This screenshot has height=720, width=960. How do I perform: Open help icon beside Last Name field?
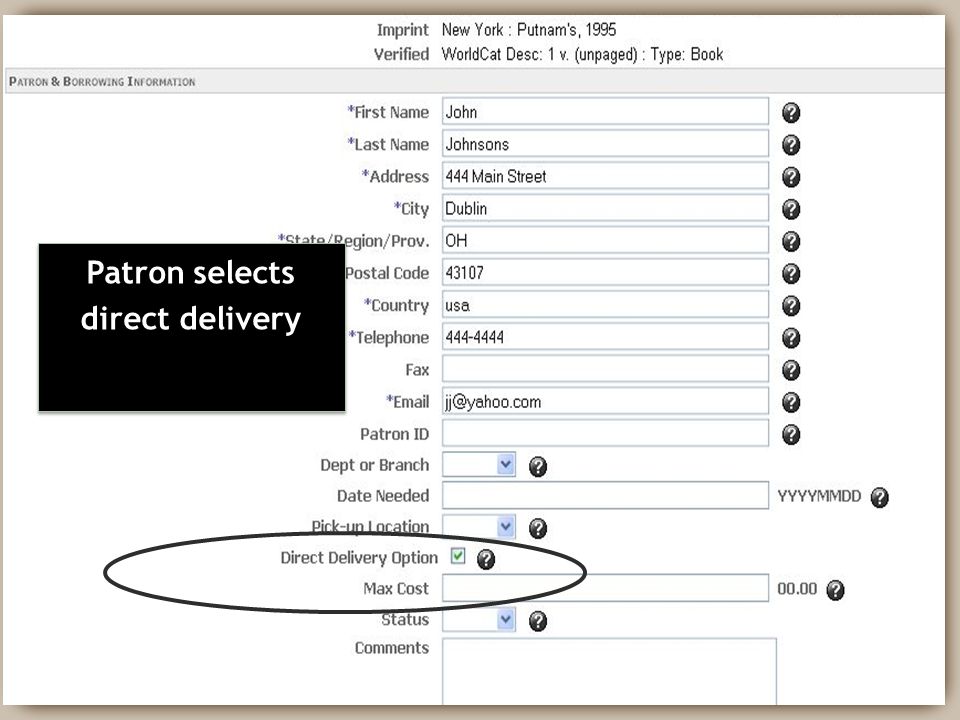click(791, 145)
